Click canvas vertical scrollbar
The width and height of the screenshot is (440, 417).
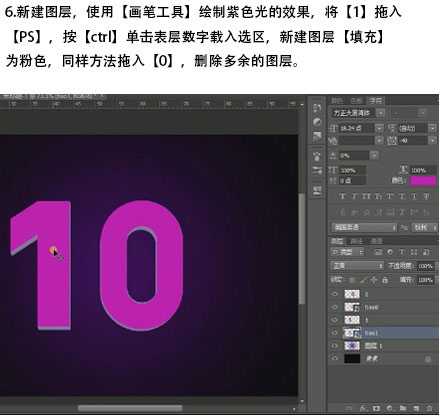(302, 248)
